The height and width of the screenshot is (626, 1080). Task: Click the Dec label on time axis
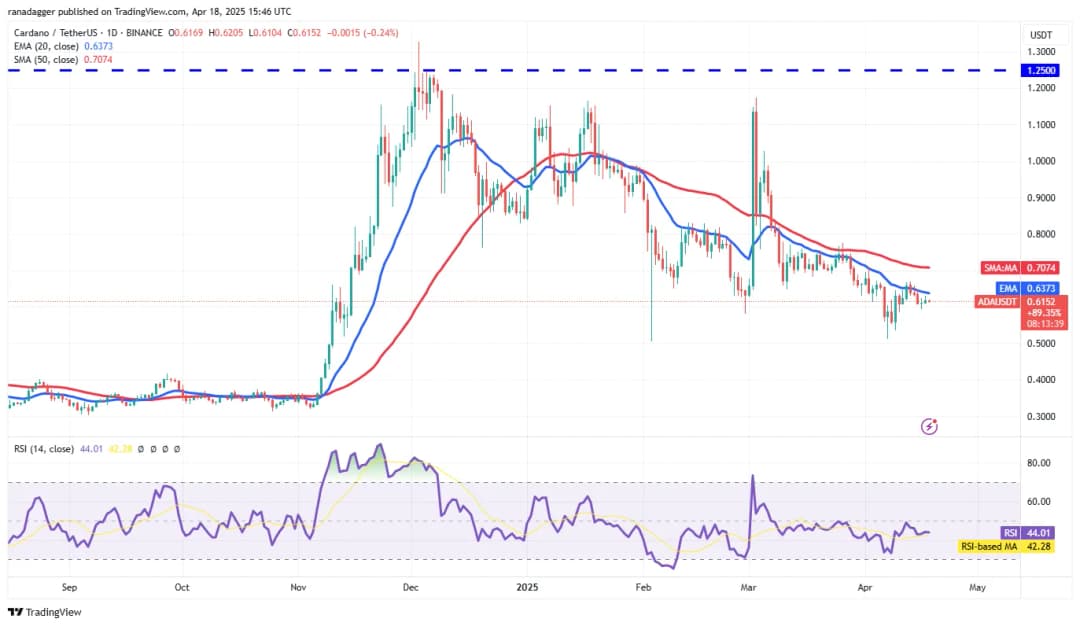click(x=411, y=590)
